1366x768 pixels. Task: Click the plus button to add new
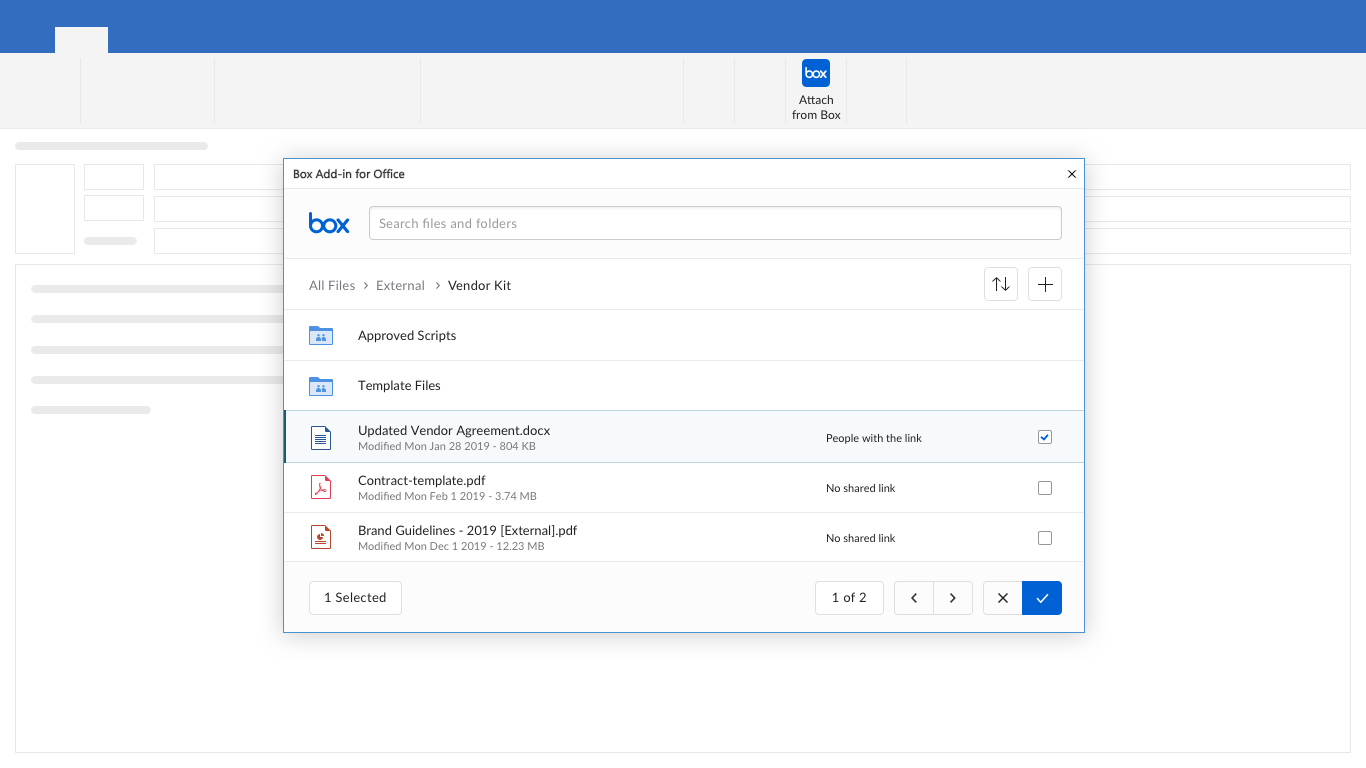(x=1045, y=285)
